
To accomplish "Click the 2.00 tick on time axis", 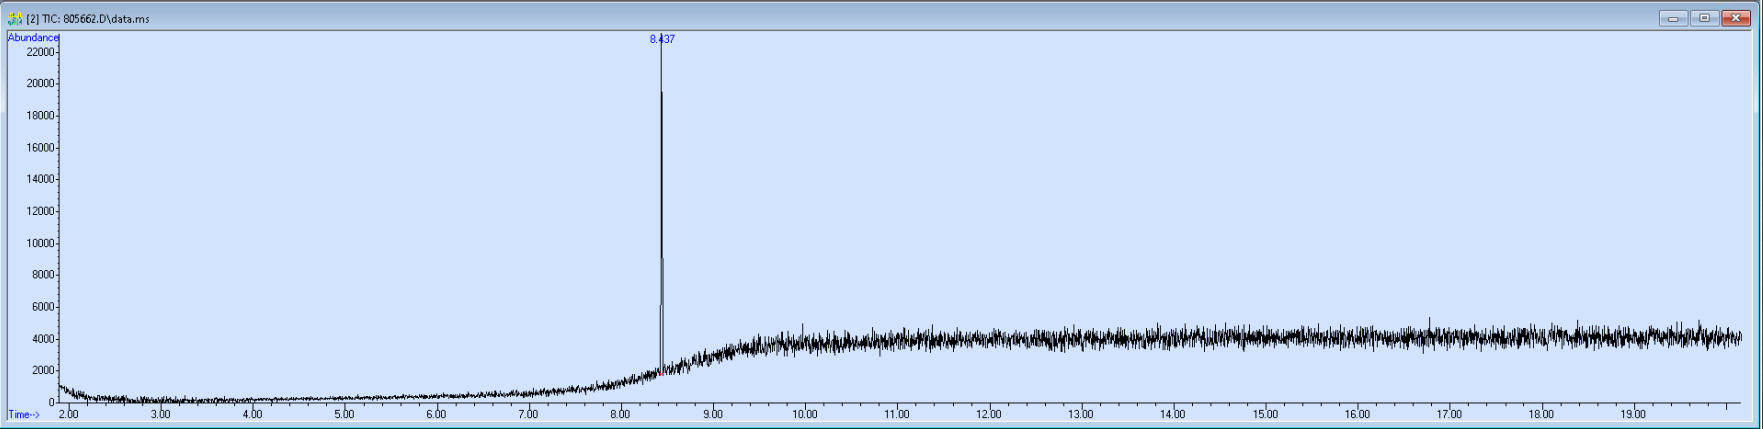I will [68, 414].
